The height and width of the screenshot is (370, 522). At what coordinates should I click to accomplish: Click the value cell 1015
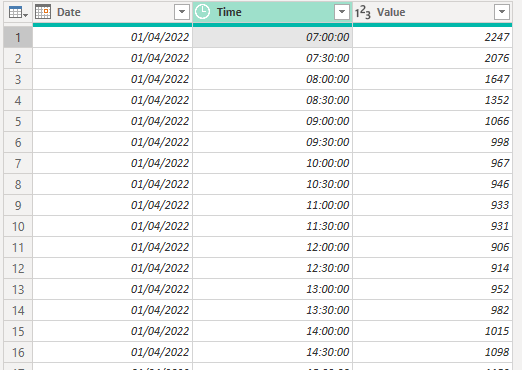432,331
